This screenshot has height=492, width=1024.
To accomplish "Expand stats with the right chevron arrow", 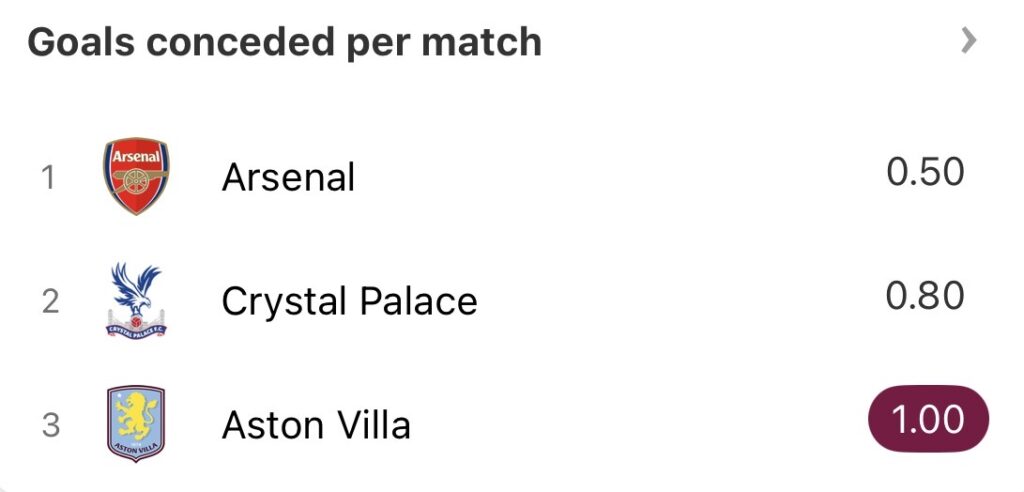I will pos(967,41).
